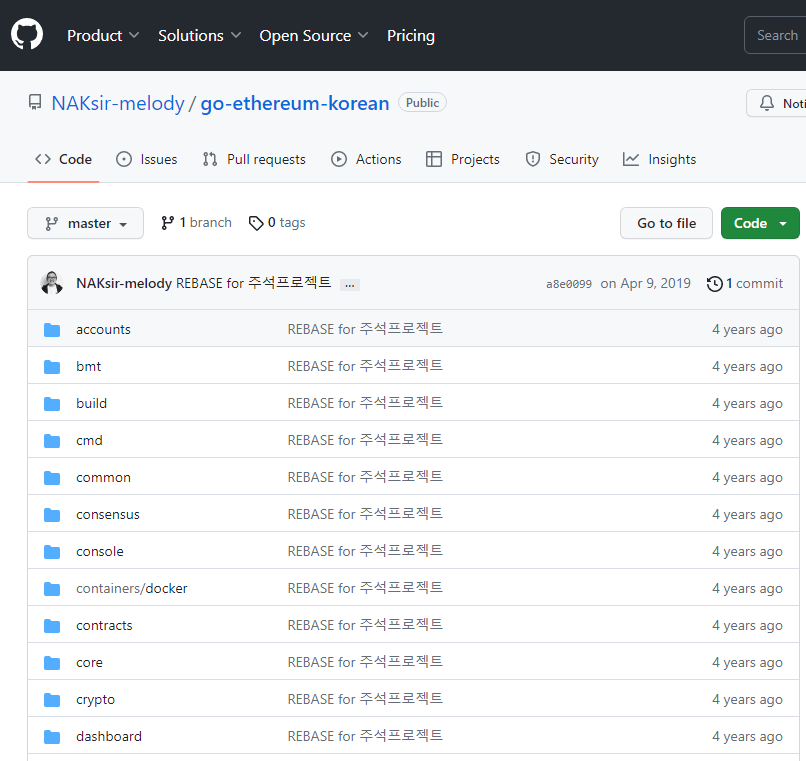The image size is (806, 761).
Task: Click the bmt folder icon
Action: (52, 367)
